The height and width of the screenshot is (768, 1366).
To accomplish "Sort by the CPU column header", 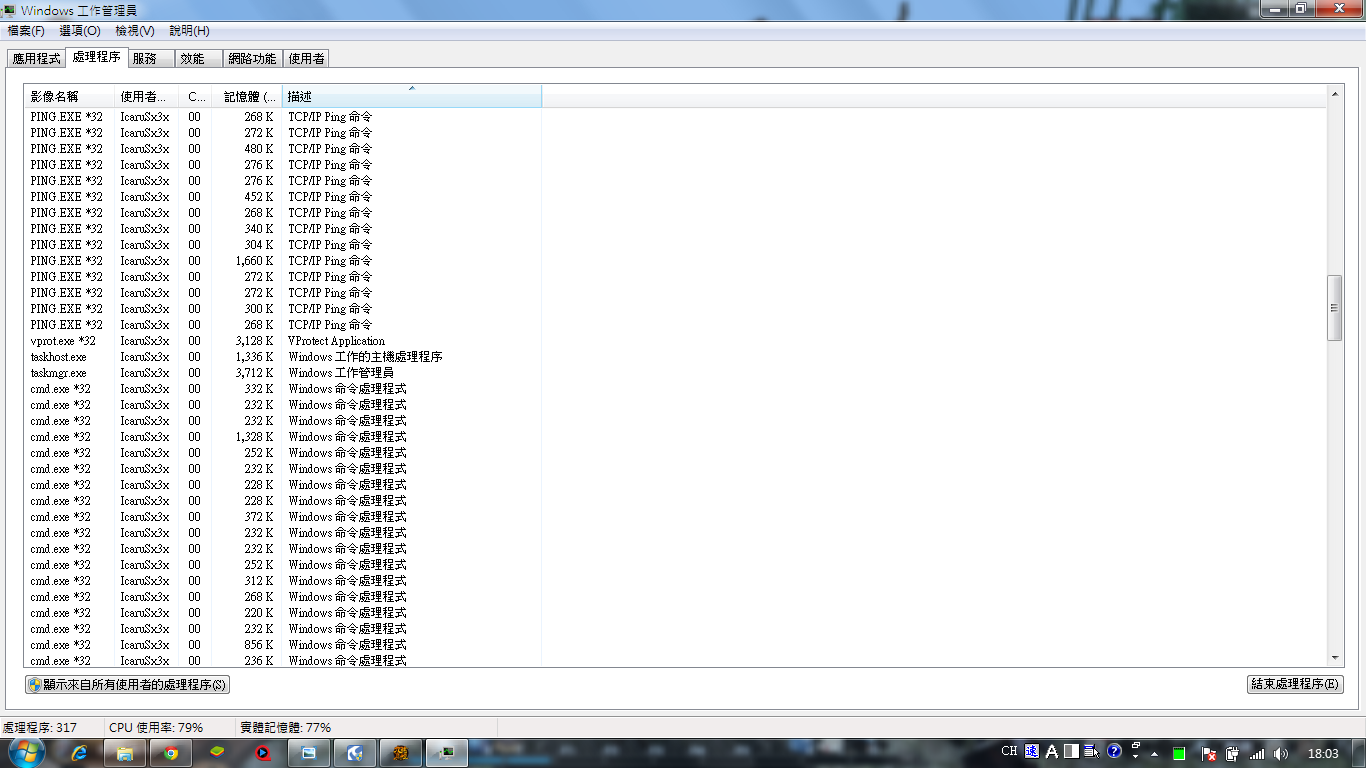I will [196, 97].
